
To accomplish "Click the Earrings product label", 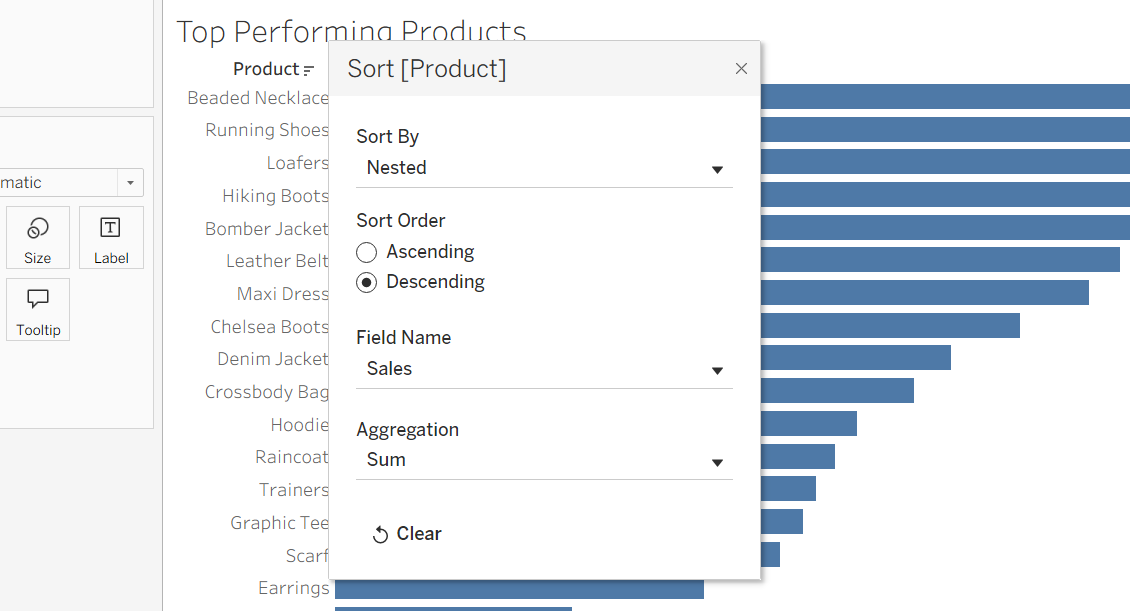I will click(x=294, y=588).
